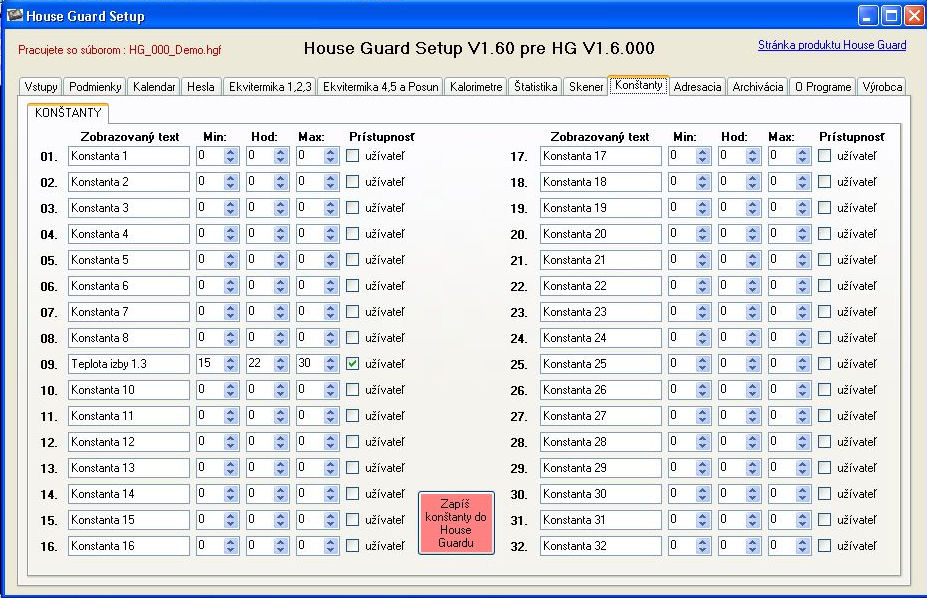Select the Konstanta 28 text field

(601, 442)
